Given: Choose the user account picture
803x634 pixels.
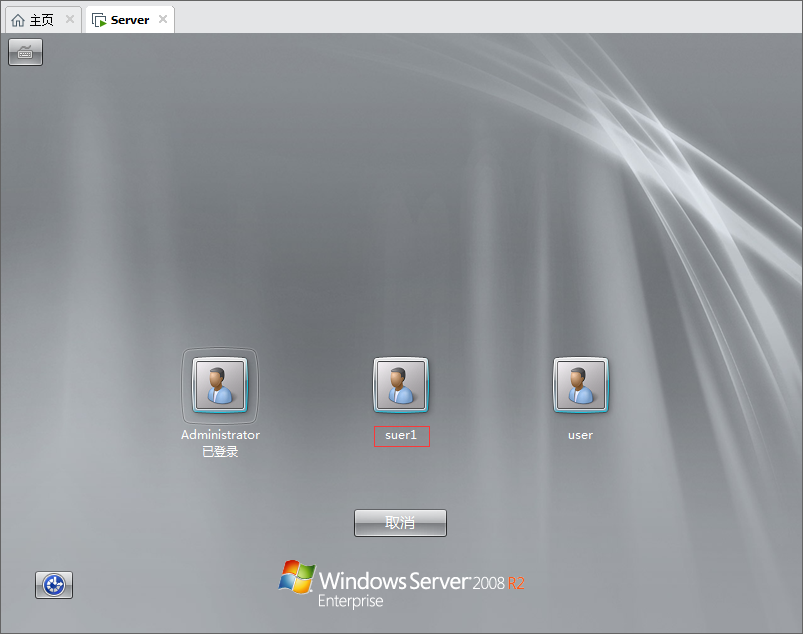Looking at the screenshot, I should [580, 385].
